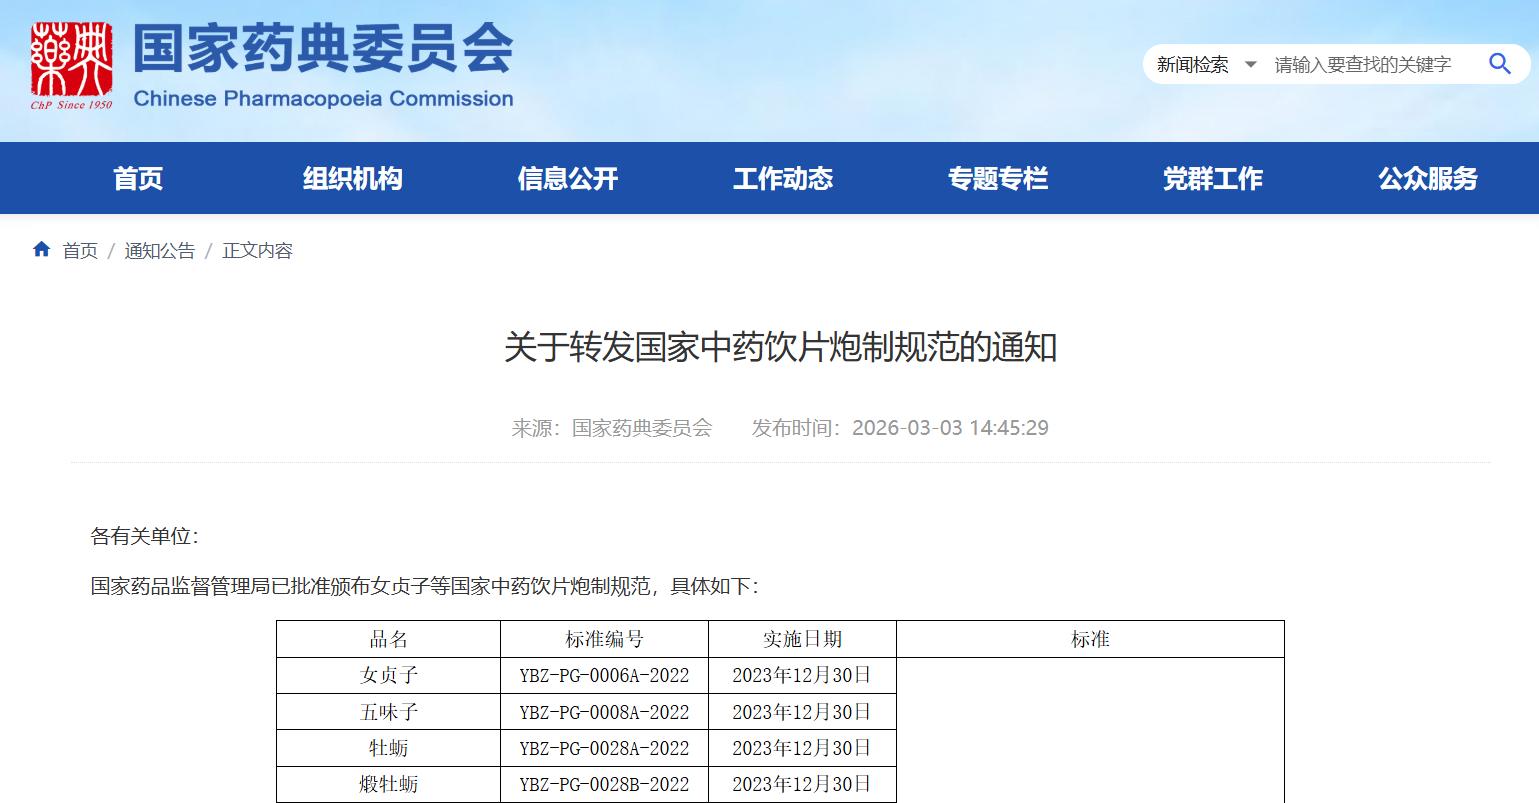Screen dimensions: 1539x803
Task: Open 专题专栏 navigation item
Action: tap(998, 179)
